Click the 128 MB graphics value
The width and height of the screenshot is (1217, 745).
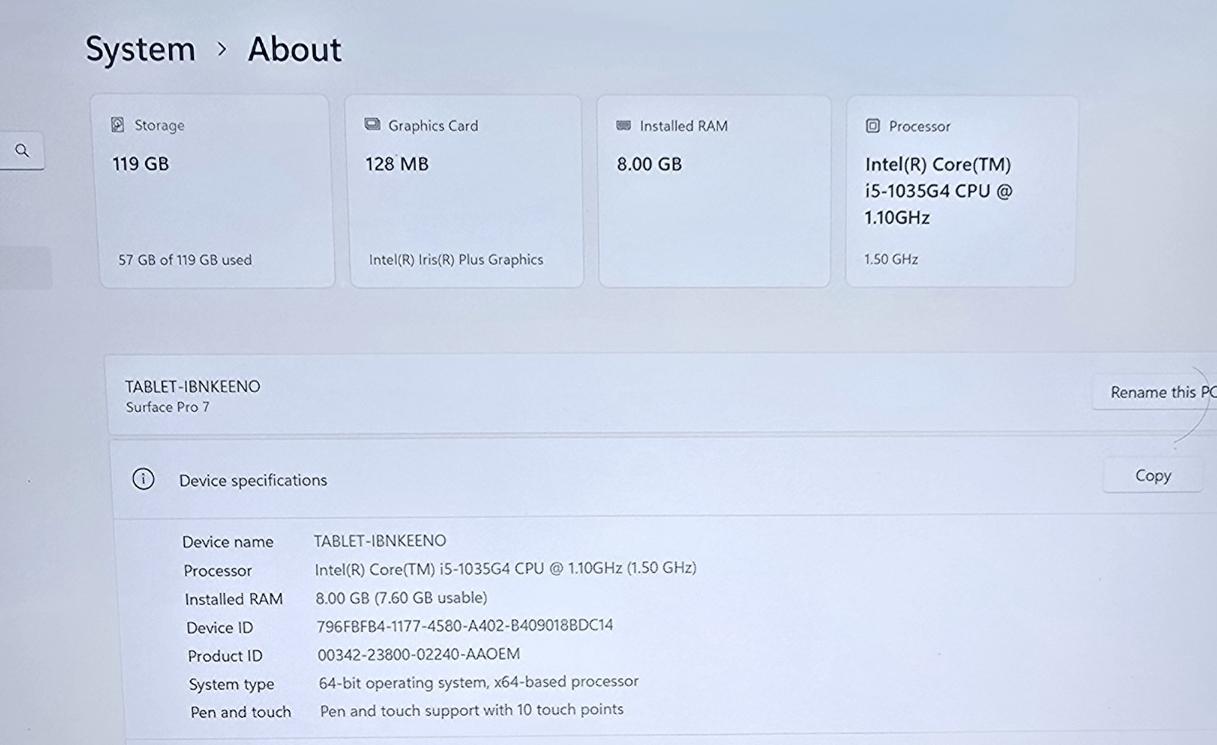click(x=397, y=164)
